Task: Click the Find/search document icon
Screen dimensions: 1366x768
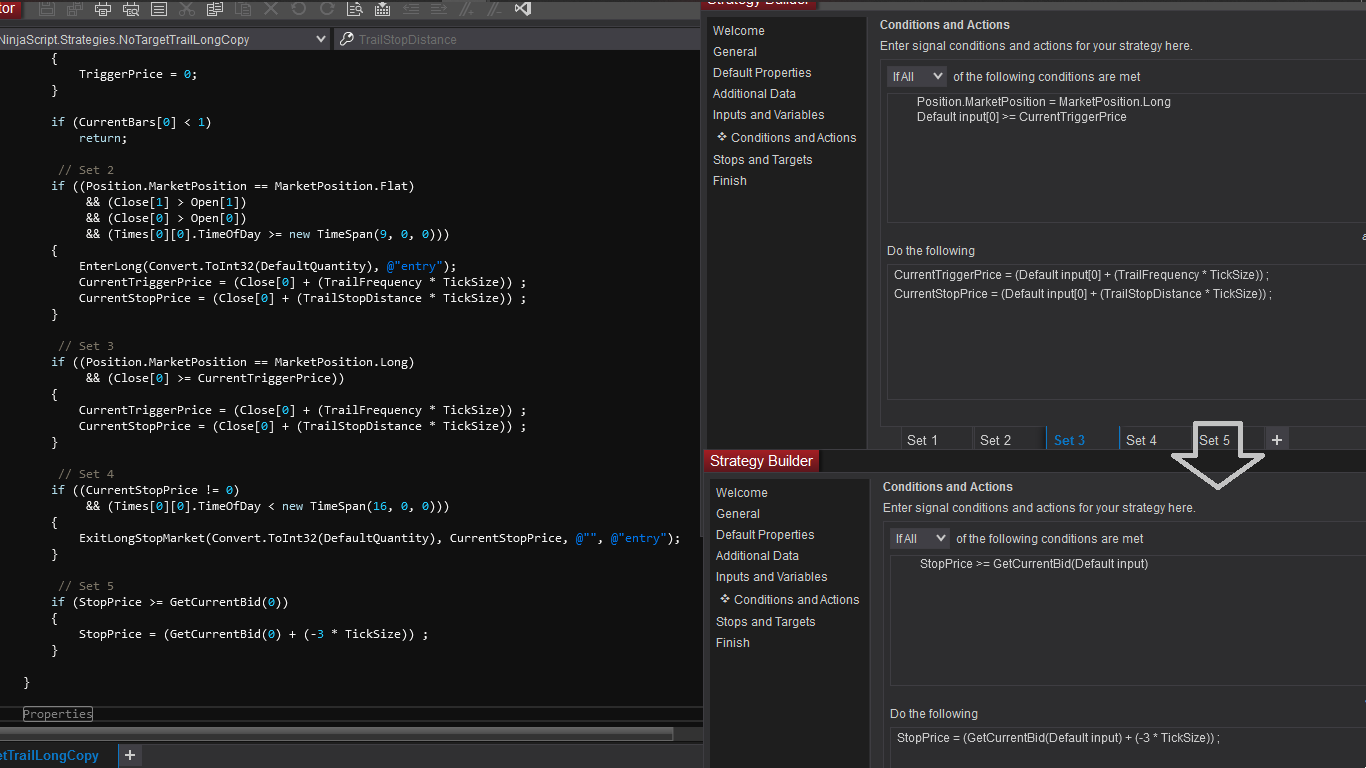Action: coord(355,9)
